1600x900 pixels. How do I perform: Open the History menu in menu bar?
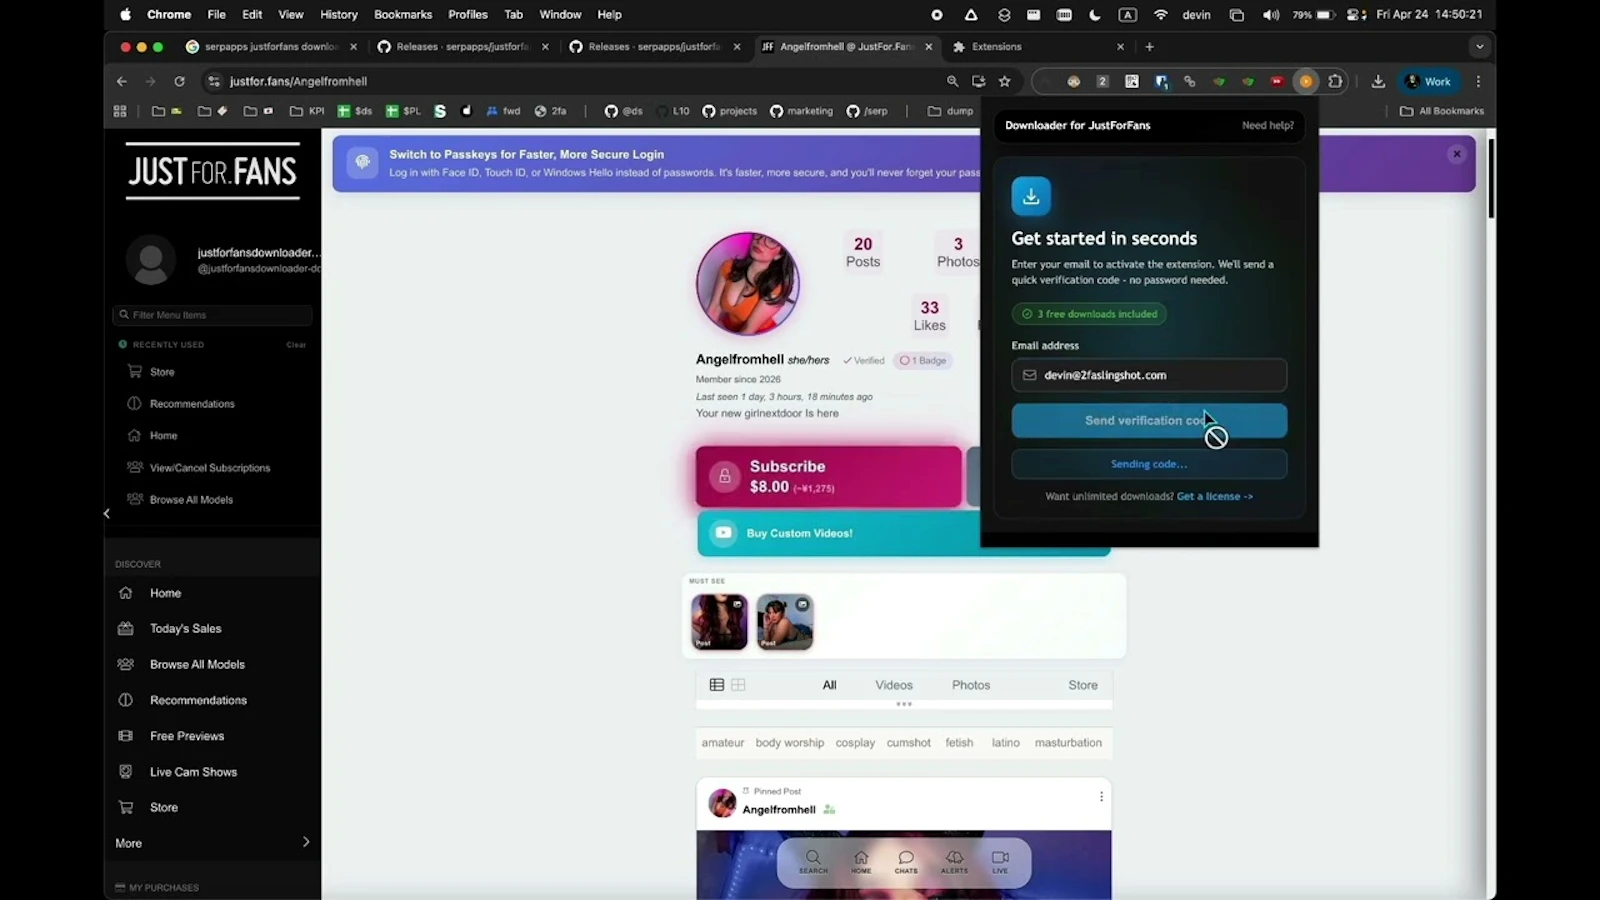pos(339,15)
